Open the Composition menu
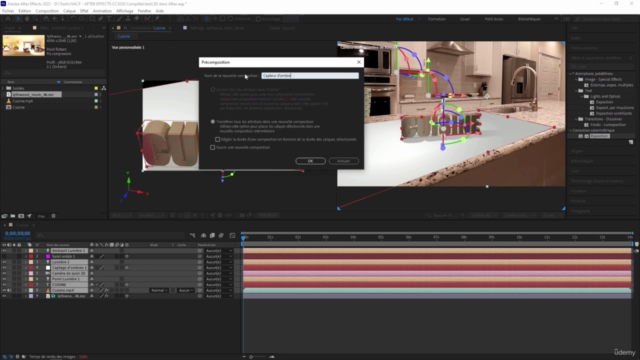640x360 pixels. click(x=47, y=11)
